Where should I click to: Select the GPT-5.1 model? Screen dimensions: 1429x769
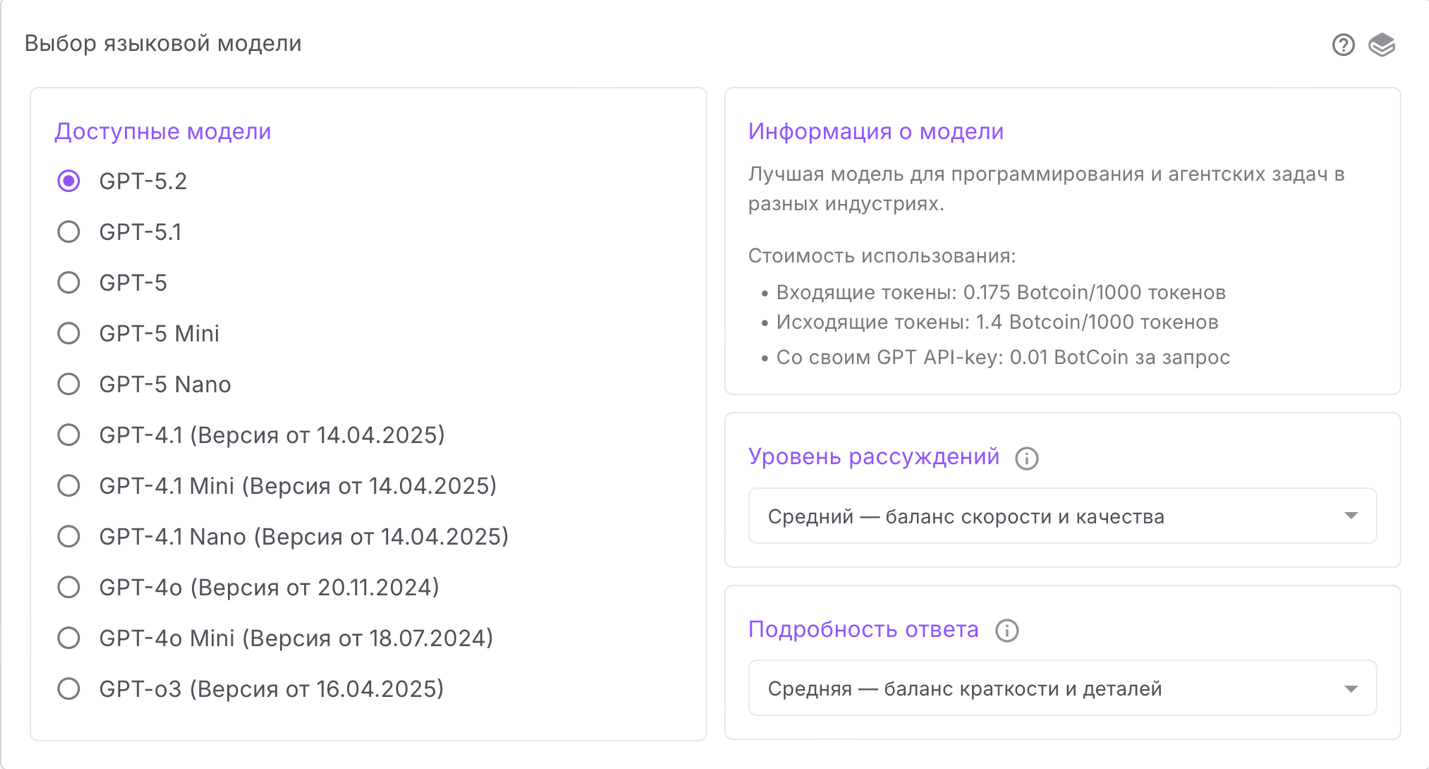coord(68,231)
